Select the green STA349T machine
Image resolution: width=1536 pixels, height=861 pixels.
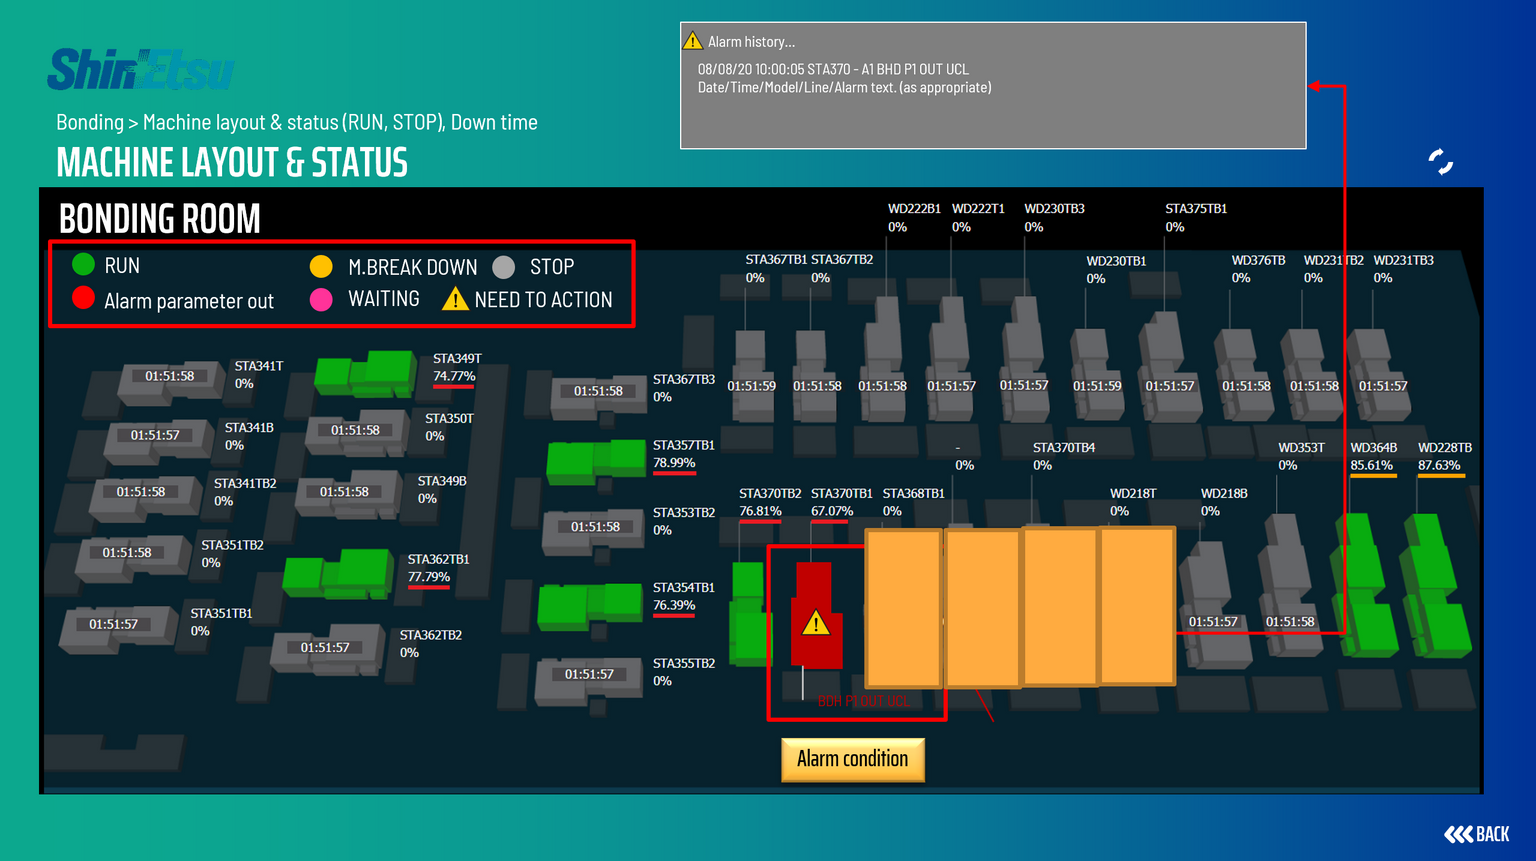[366, 373]
